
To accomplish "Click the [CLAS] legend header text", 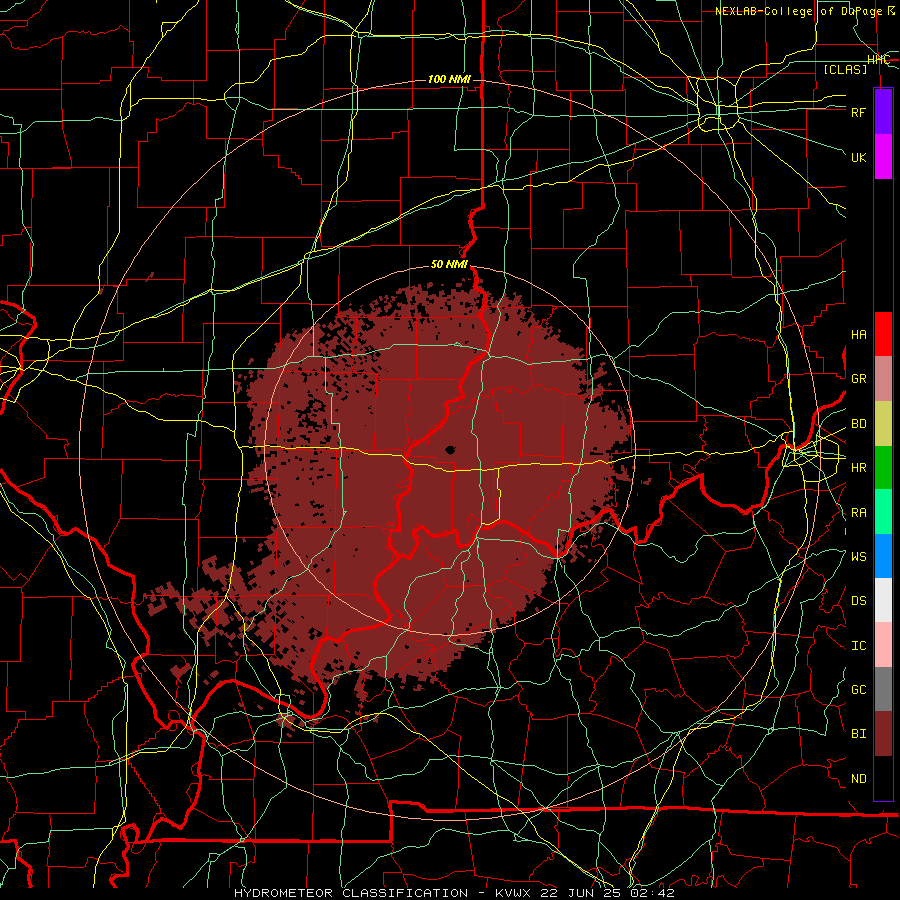I will pos(845,69).
